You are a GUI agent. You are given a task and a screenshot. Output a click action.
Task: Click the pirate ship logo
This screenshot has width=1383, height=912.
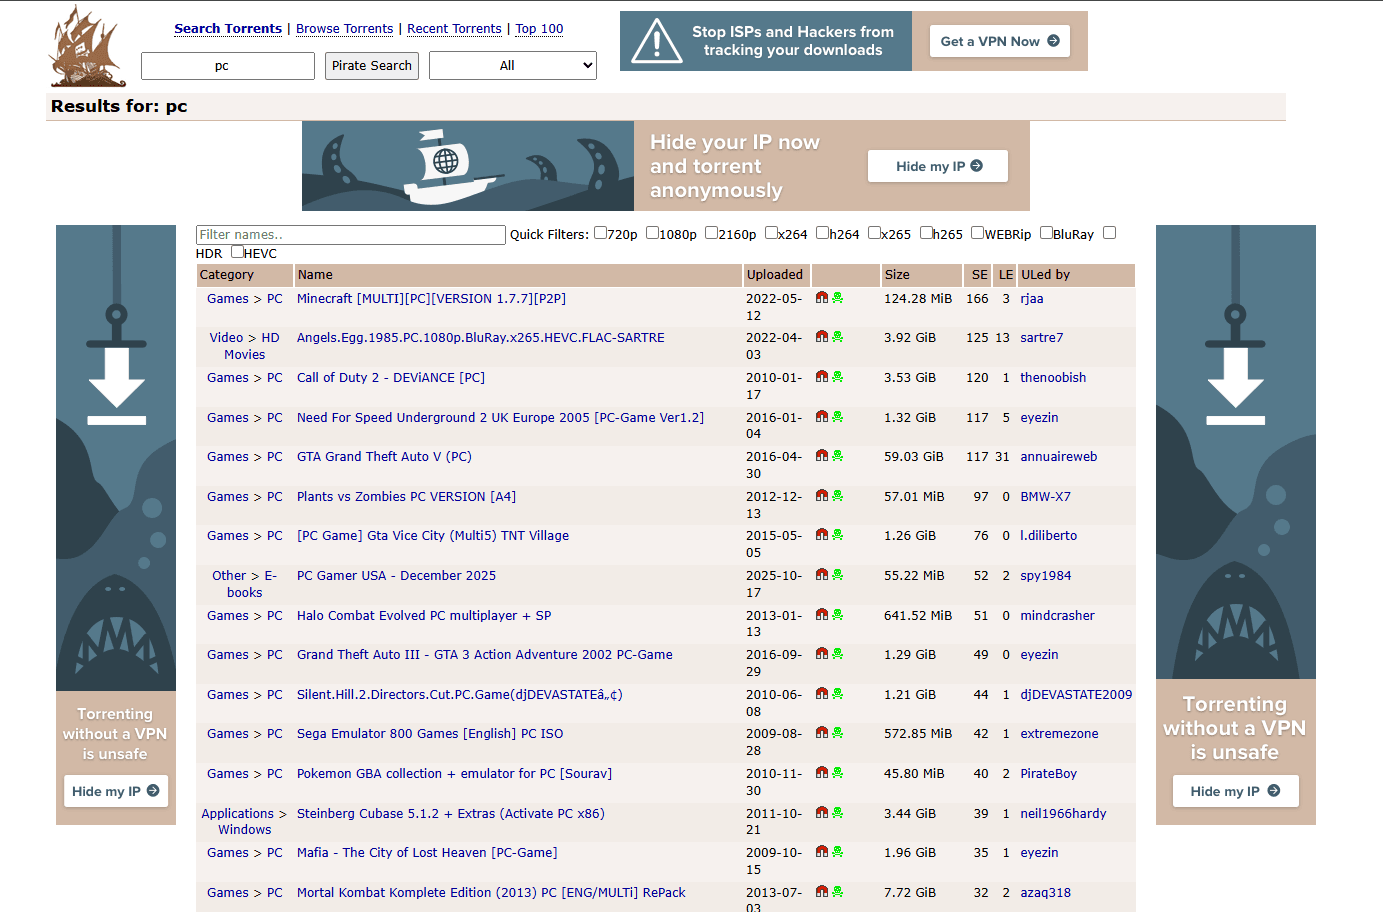[87, 46]
